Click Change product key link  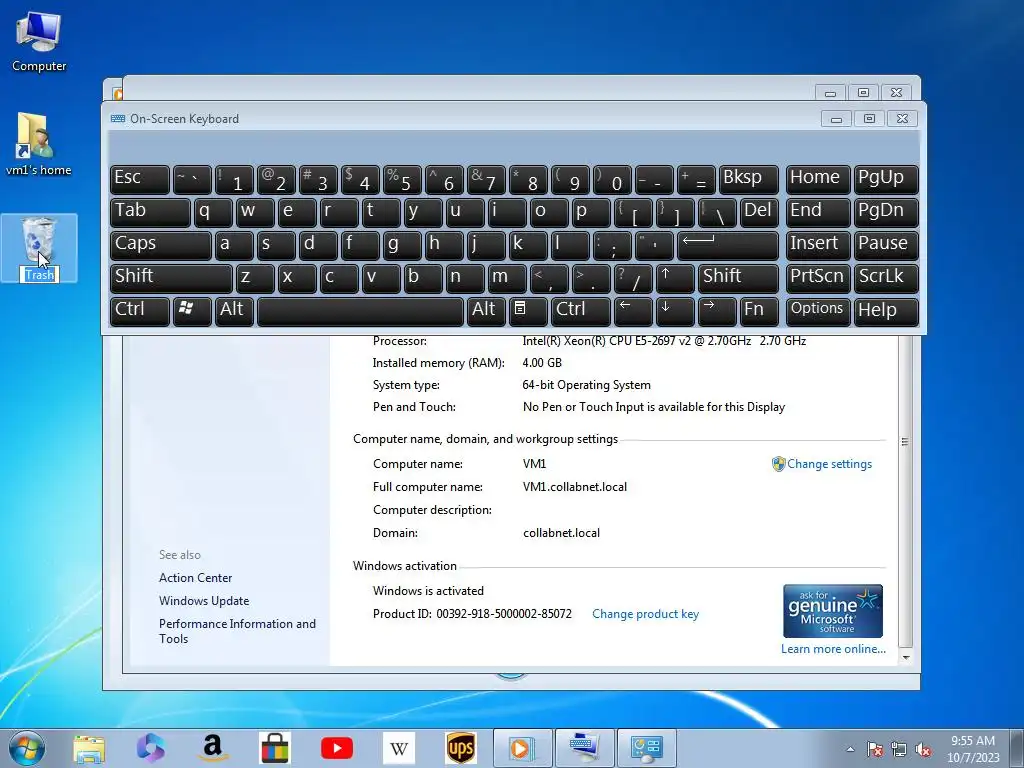pyautogui.click(x=645, y=614)
